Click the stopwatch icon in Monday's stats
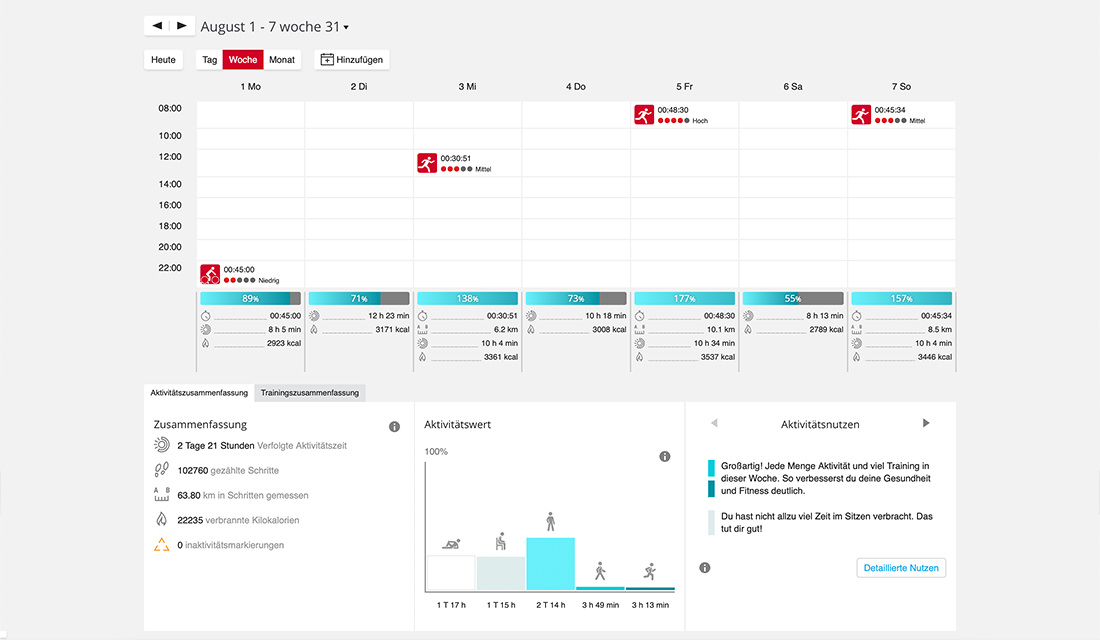The width and height of the screenshot is (1100, 640). (x=206, y=316)
